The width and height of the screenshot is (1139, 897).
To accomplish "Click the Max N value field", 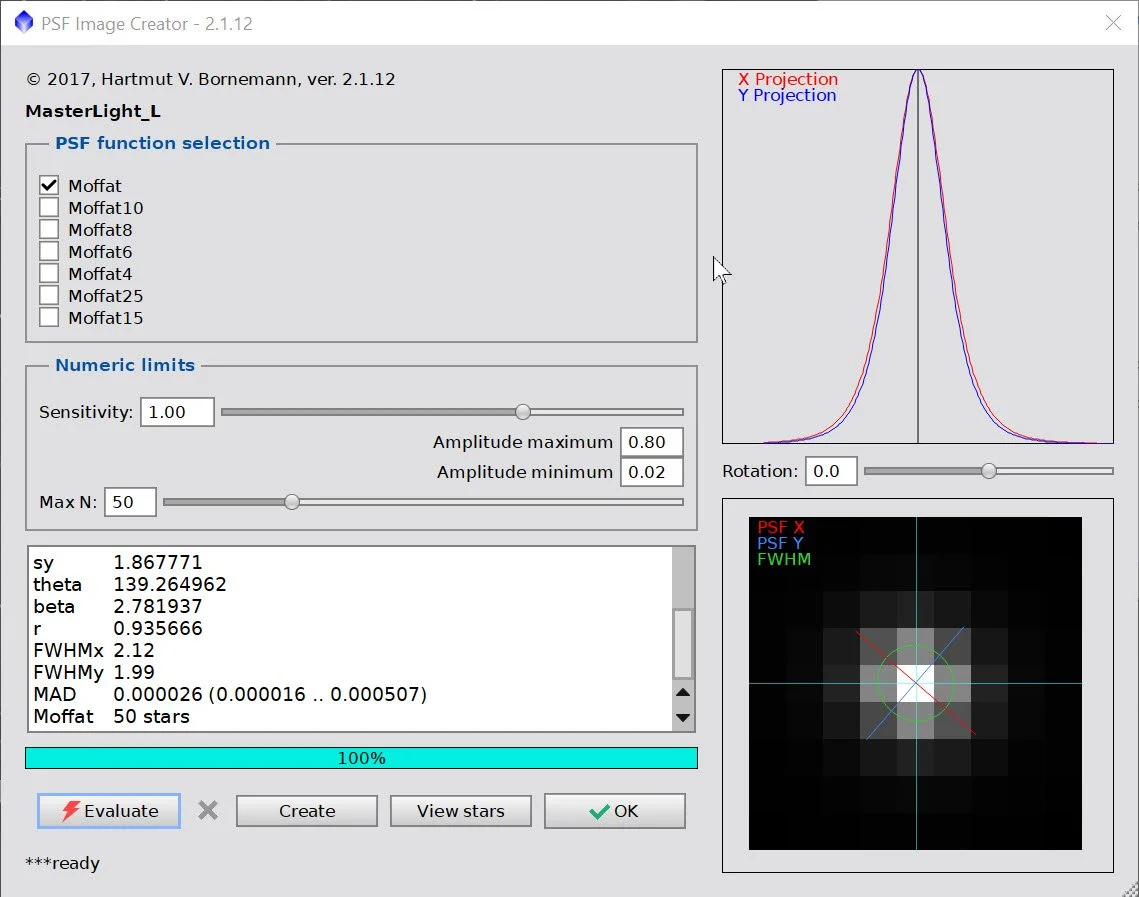I will pyautogui.click(x=130, y=502).
